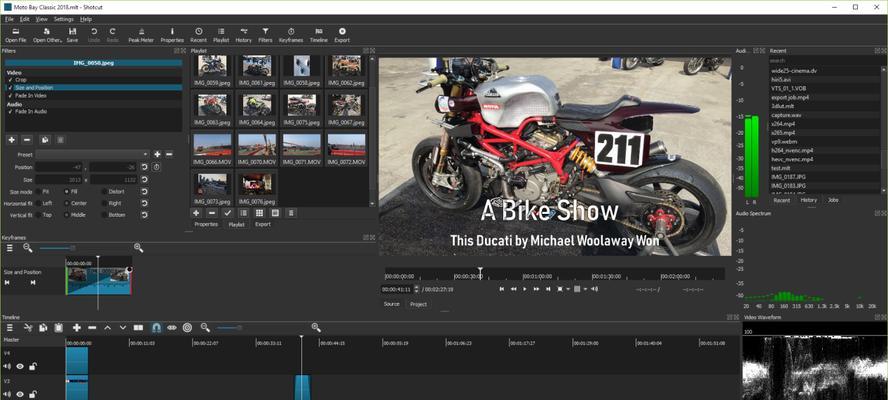This screenshot has height=400, width=888.
Task: Select Fit size mode radio button
Action: (x=42, y=192)
